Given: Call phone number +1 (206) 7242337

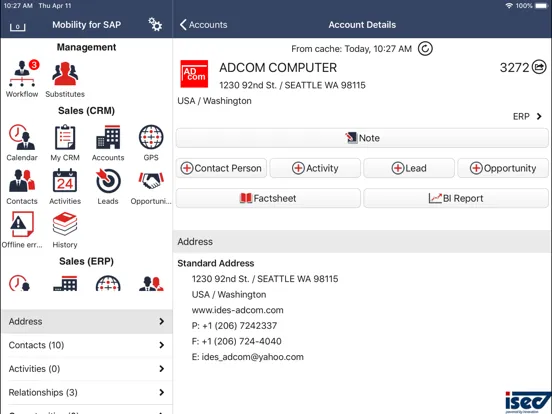Looking at the screenshot, I should coord(239,326).
